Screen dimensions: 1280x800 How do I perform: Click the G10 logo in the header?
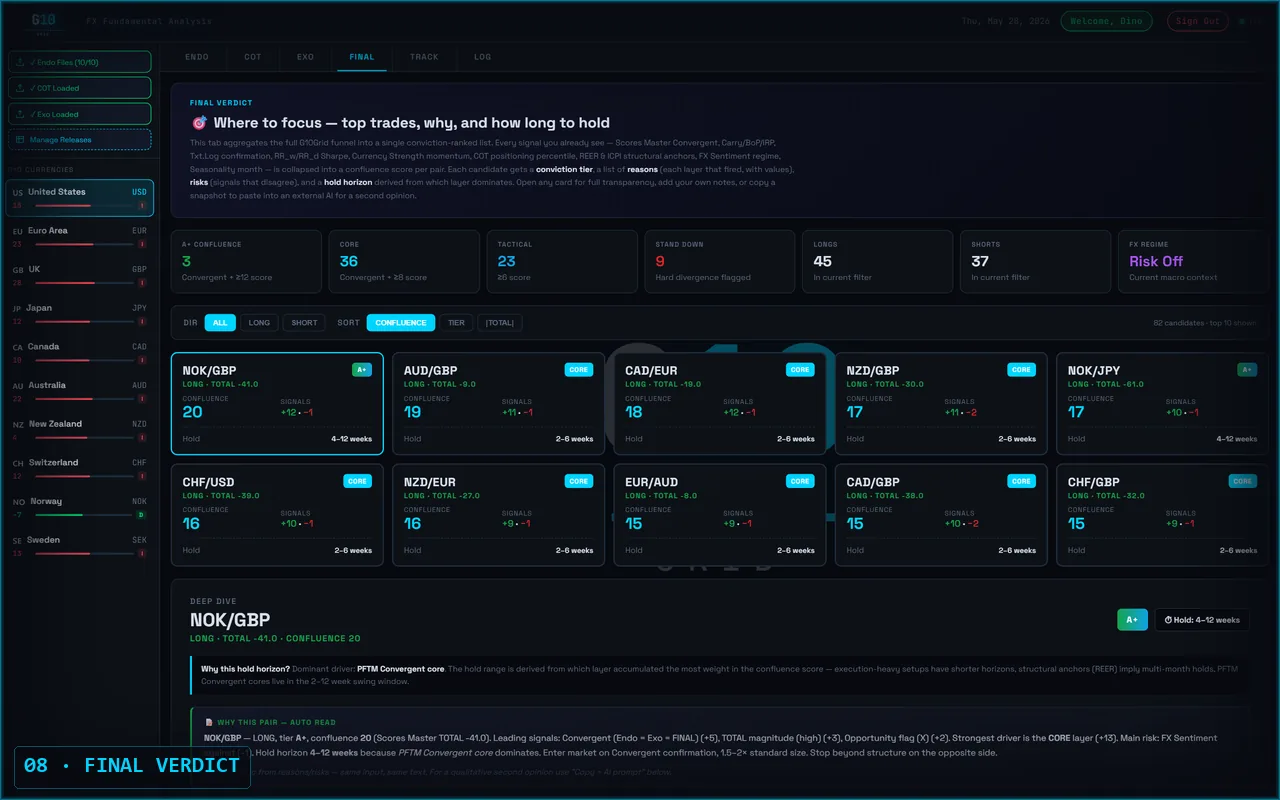click(43, 20)
